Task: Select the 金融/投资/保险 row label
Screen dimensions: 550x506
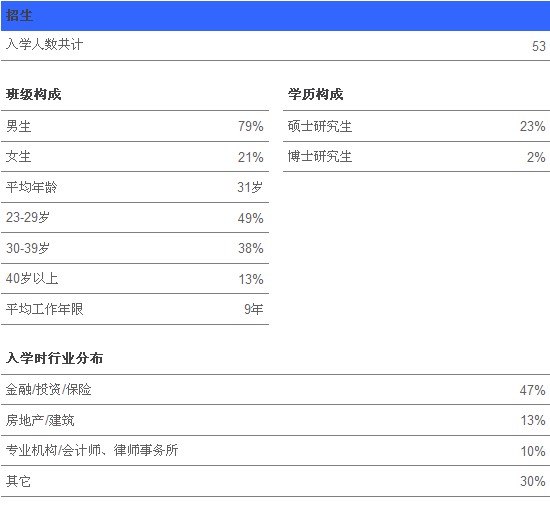Action: (48, 390)
